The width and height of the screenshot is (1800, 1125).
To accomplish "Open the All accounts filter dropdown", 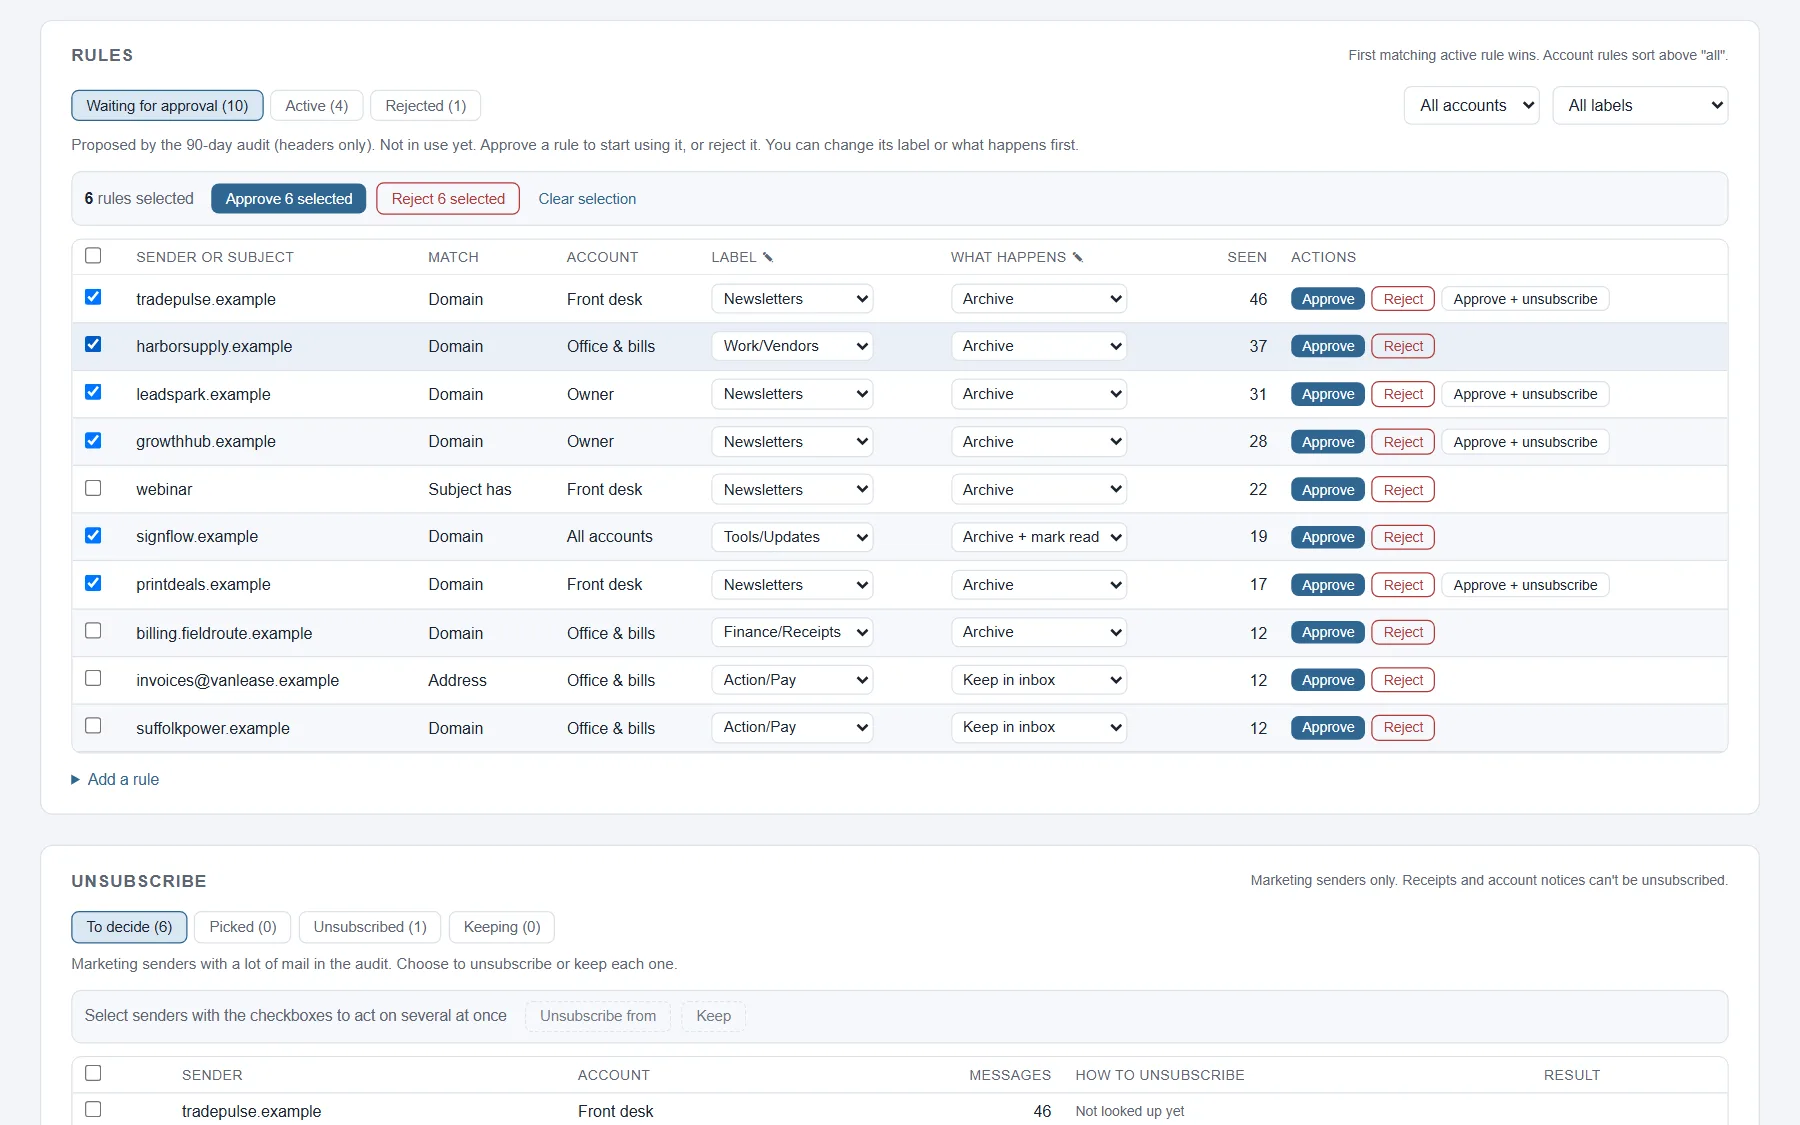I will click(x=1471, y=105).
